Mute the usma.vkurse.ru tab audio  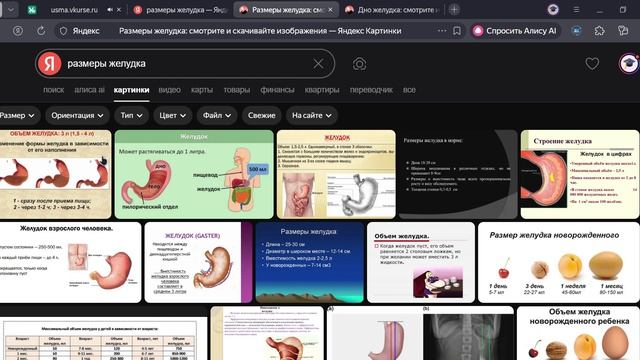pos(110,10)
